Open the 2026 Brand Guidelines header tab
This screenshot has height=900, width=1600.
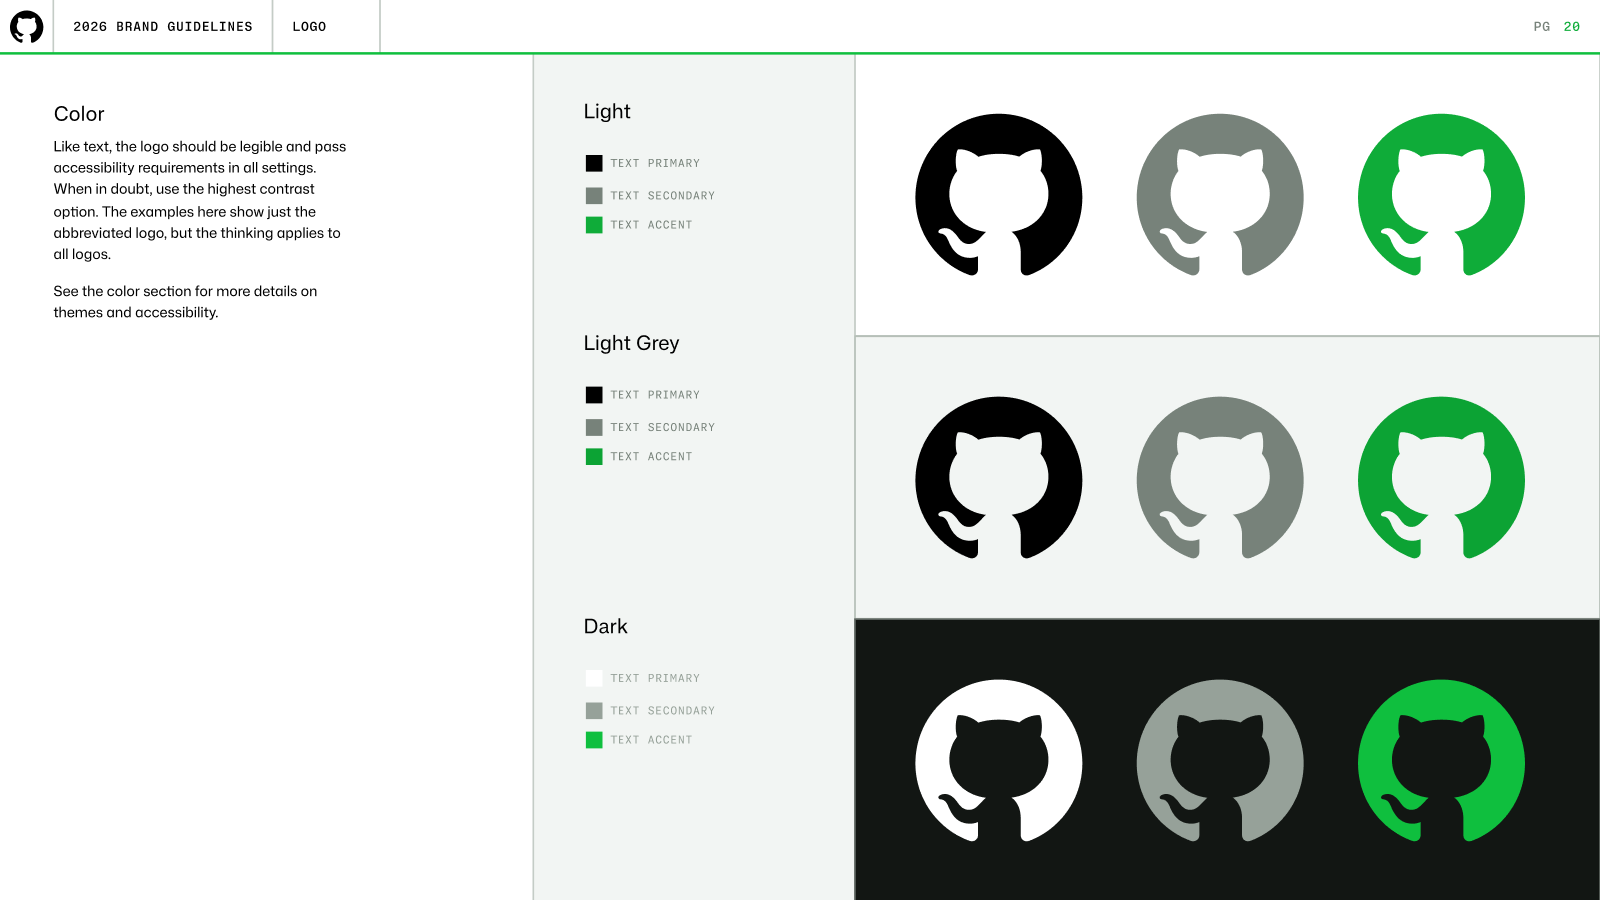[x=163, y=27]
